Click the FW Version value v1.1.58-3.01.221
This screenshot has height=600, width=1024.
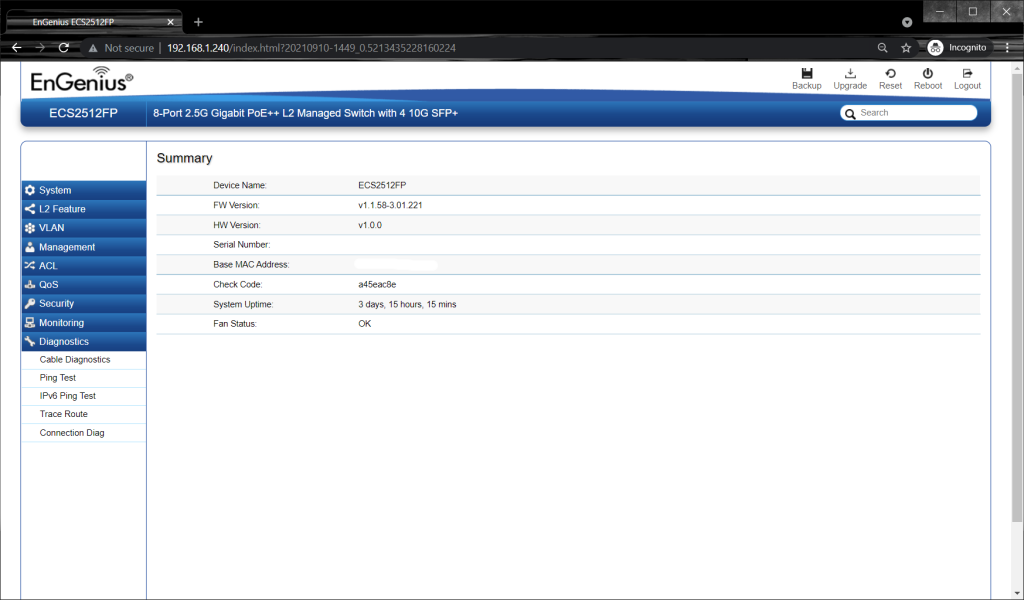tap(390, 205)
